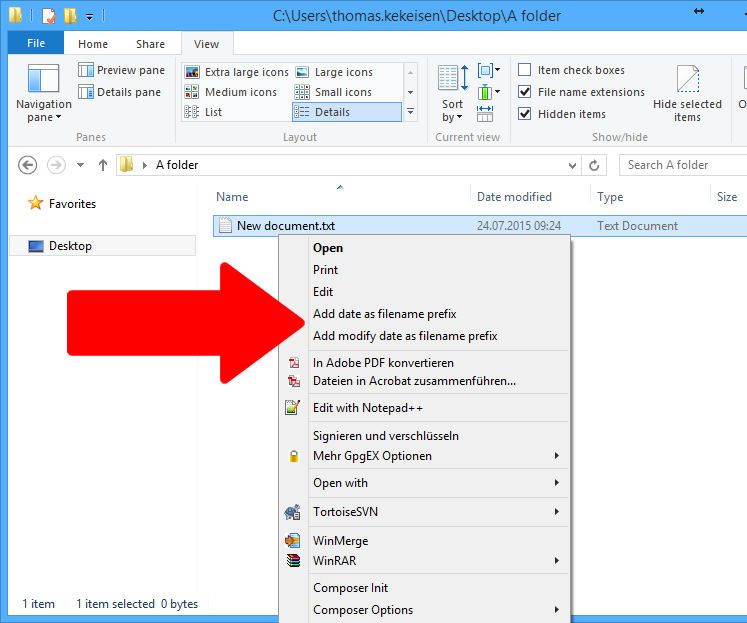747x623 pixels.
Task: Refresh the A folder view
Action: 594,165
